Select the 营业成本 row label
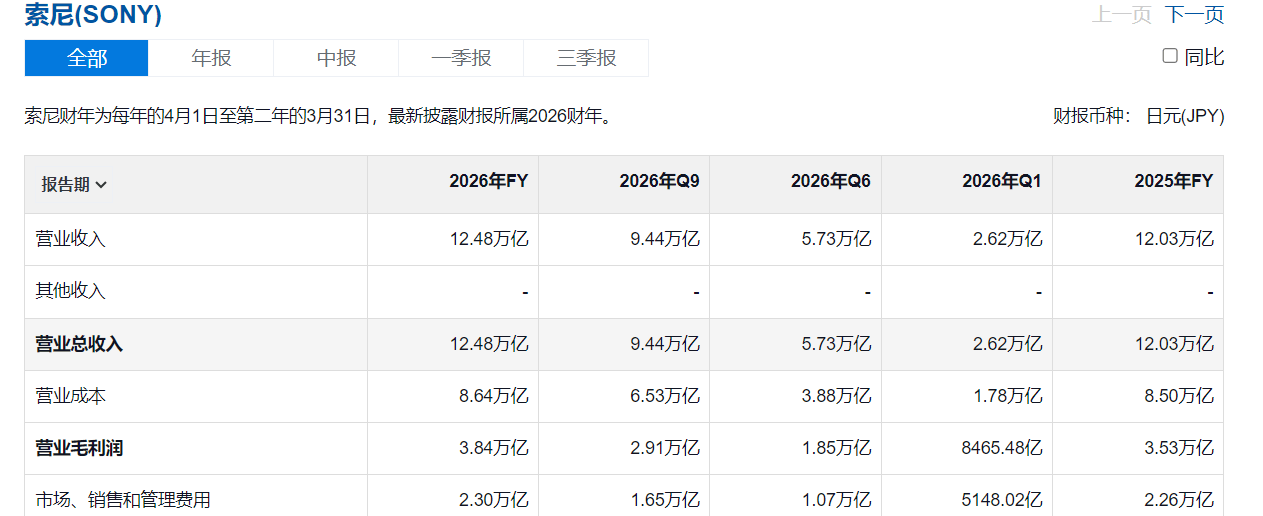This screenshot has height=516, width=1263. point(70,396)
